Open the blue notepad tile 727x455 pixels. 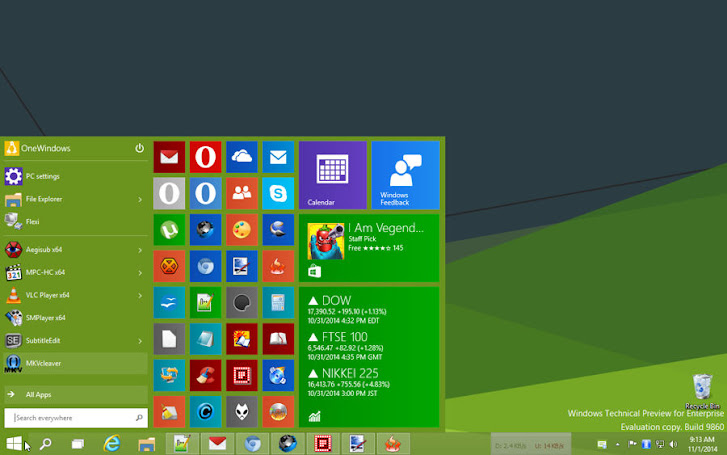click(205, 339)
